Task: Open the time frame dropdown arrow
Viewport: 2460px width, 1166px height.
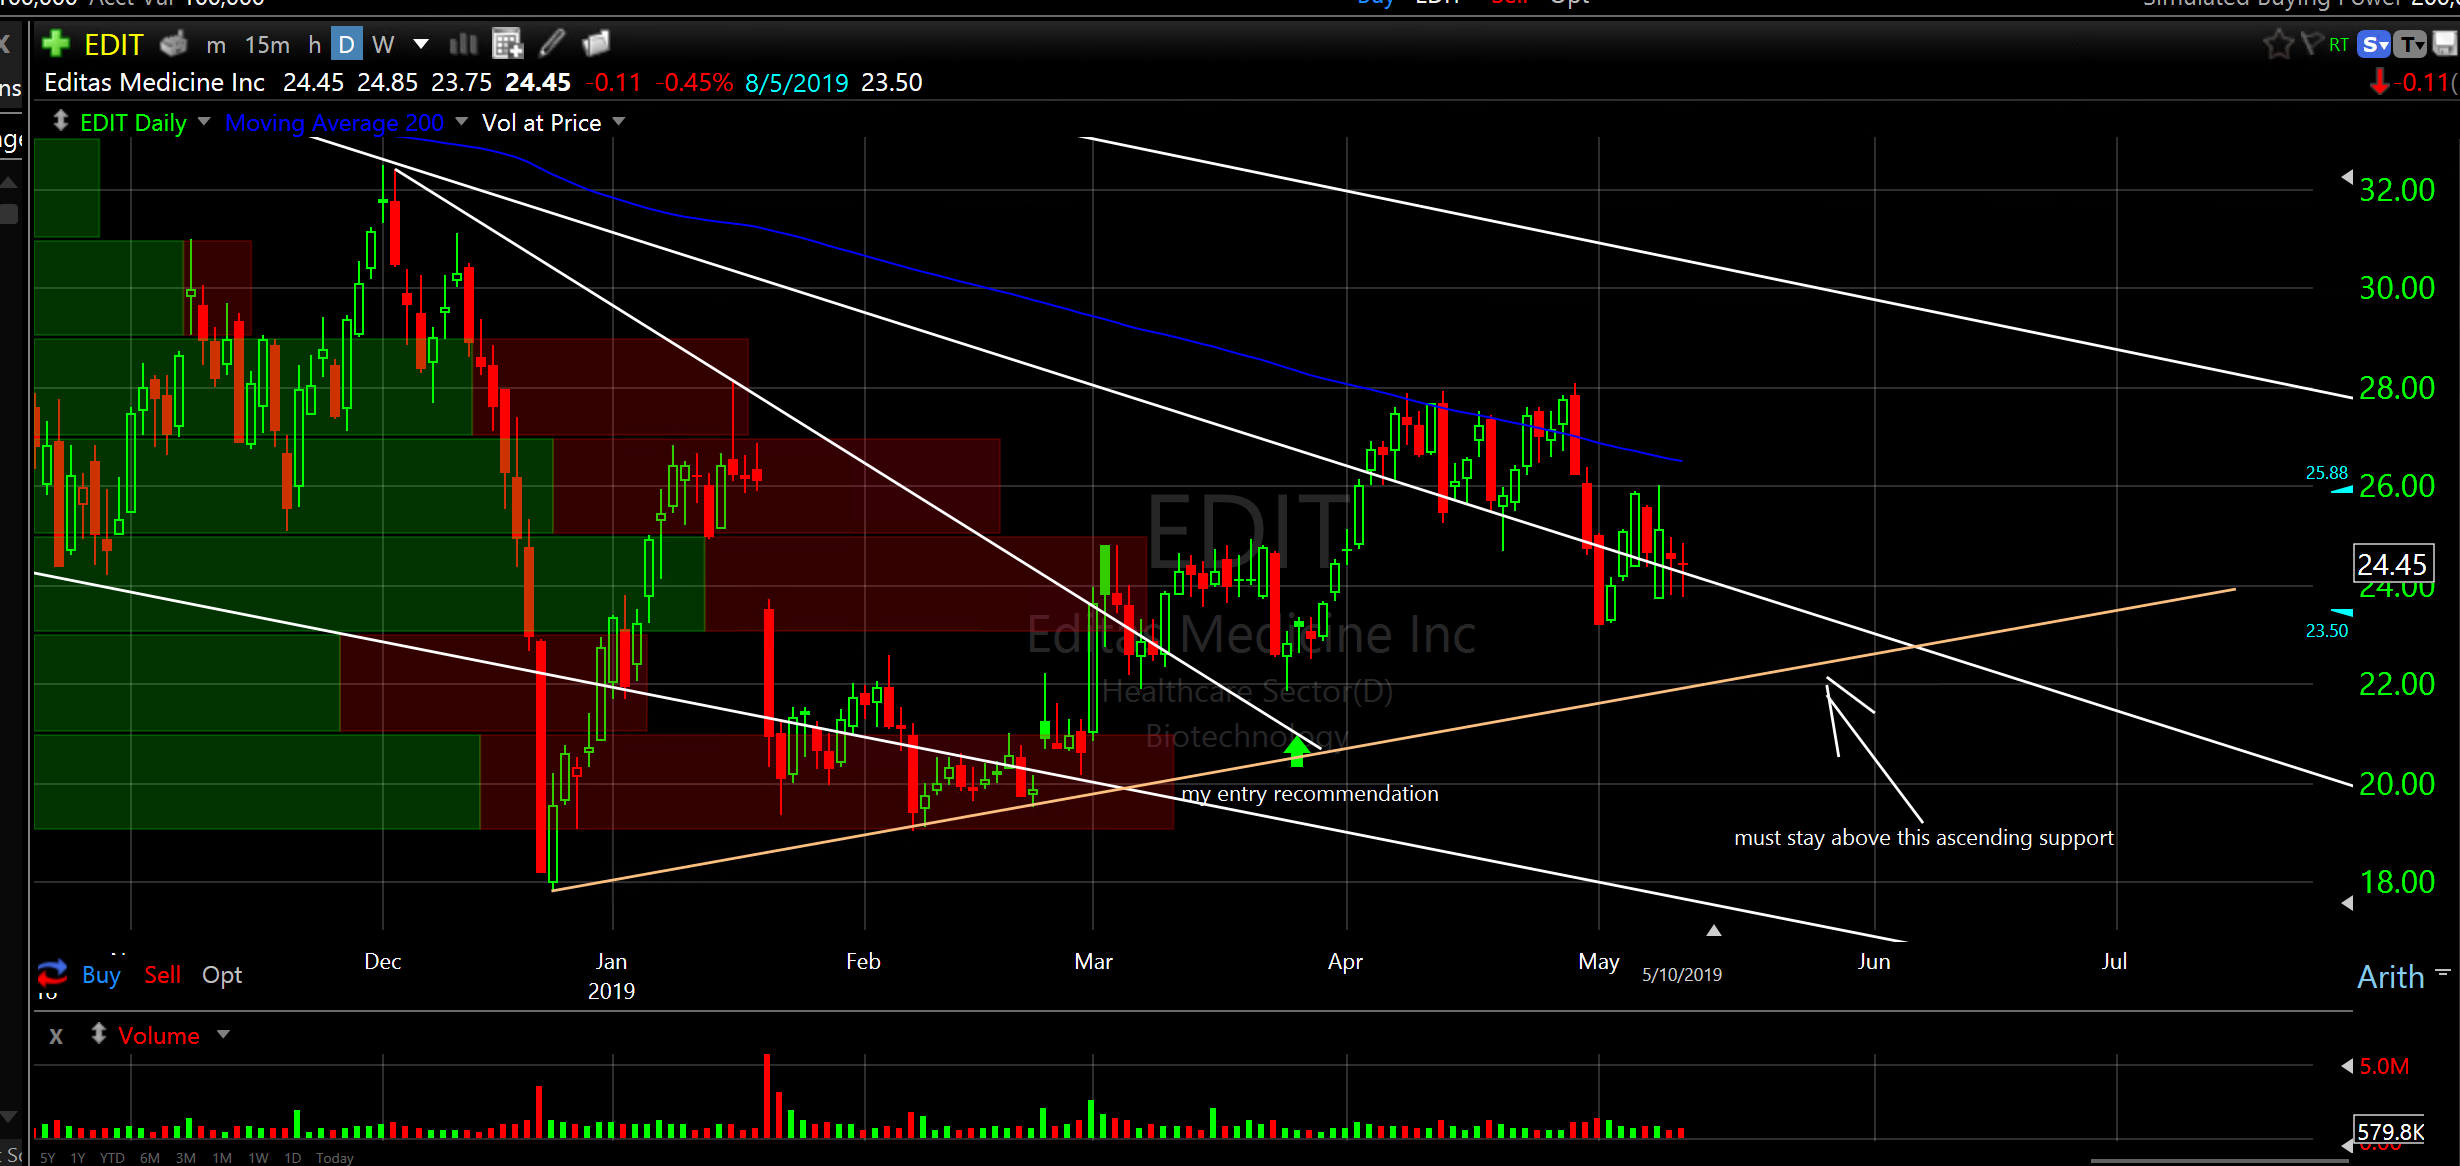Action: coord(421,44)
